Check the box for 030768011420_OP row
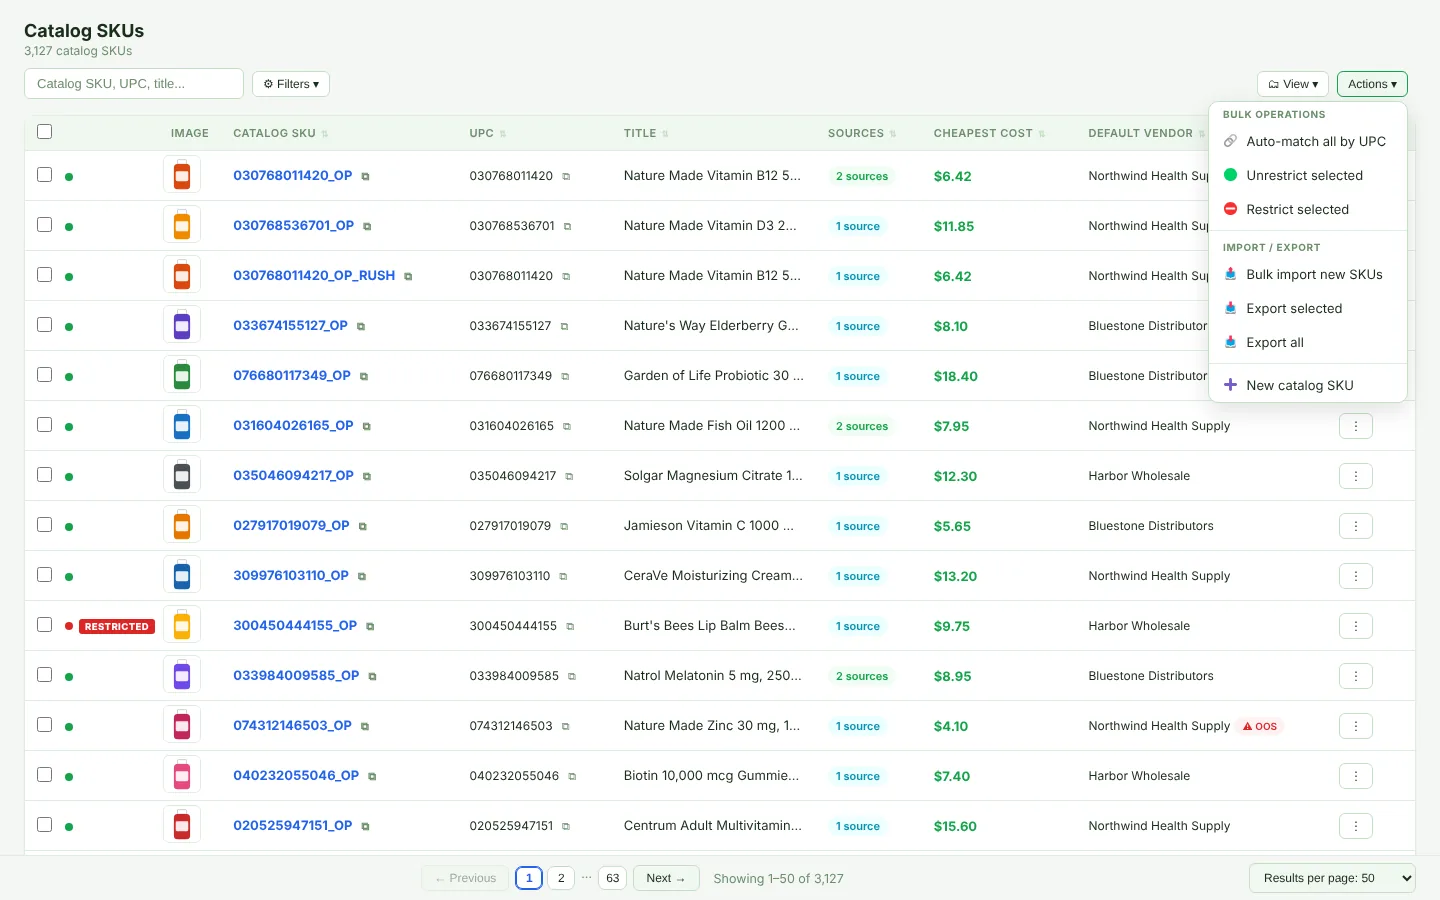 point(44,175)
